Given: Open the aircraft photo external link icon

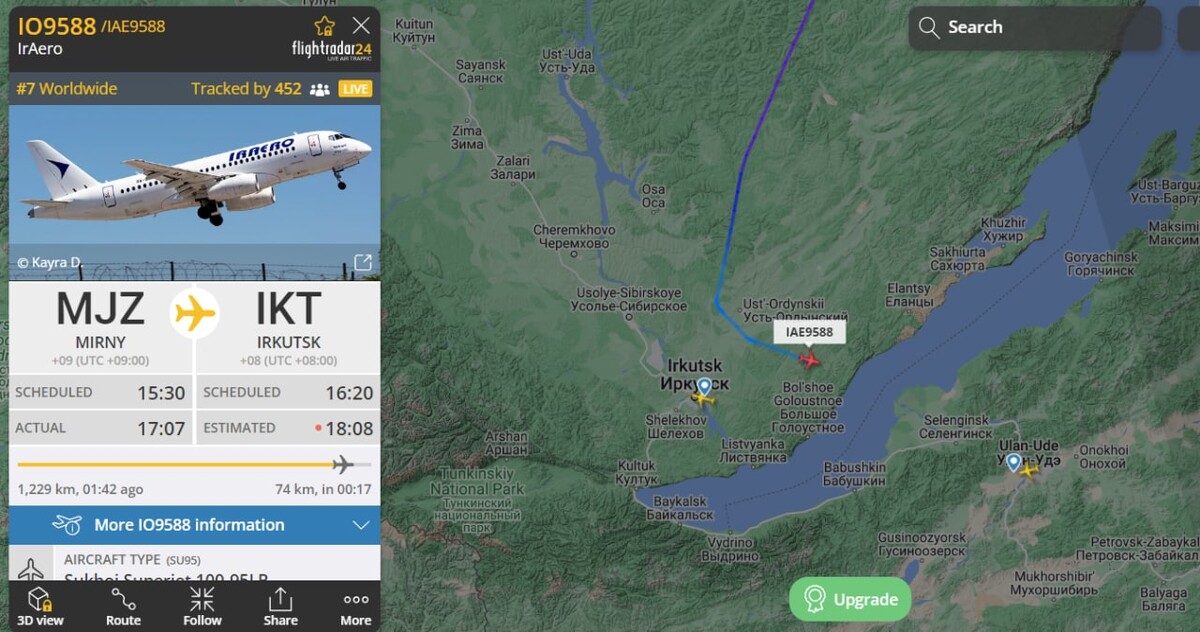Looking at the screenshot, I should [363, 263].
